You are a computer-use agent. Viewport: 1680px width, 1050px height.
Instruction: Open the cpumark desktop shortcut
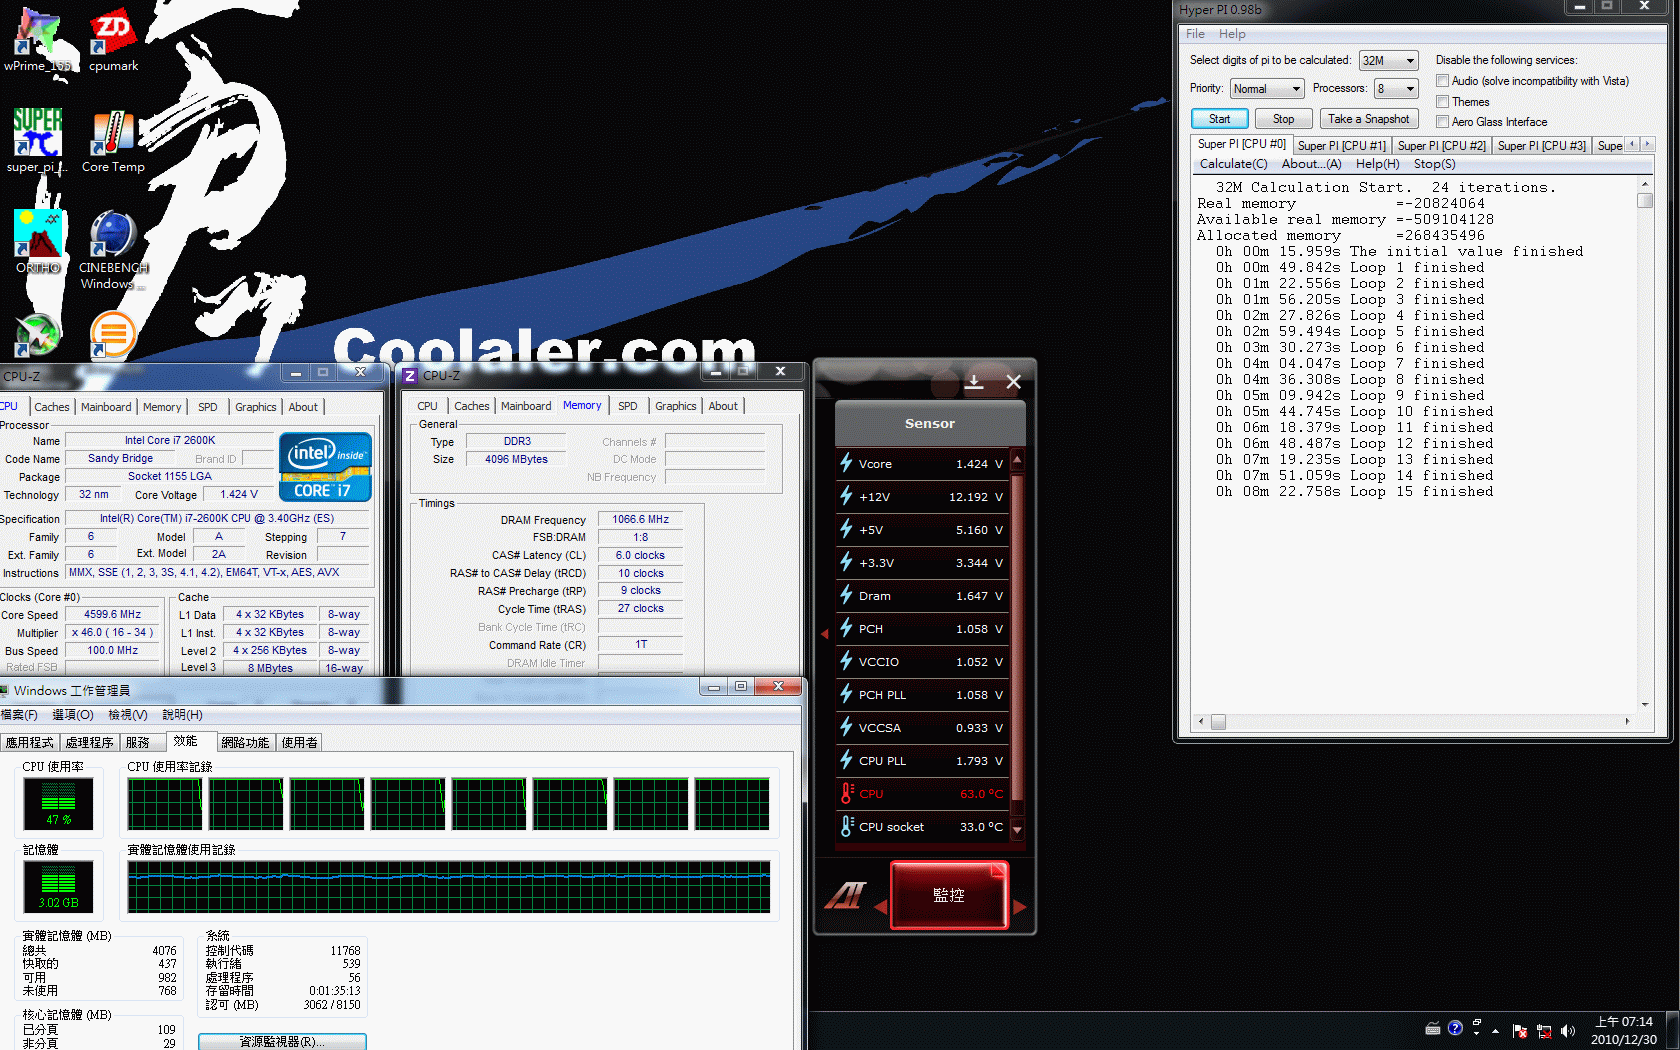pos(113,40)
